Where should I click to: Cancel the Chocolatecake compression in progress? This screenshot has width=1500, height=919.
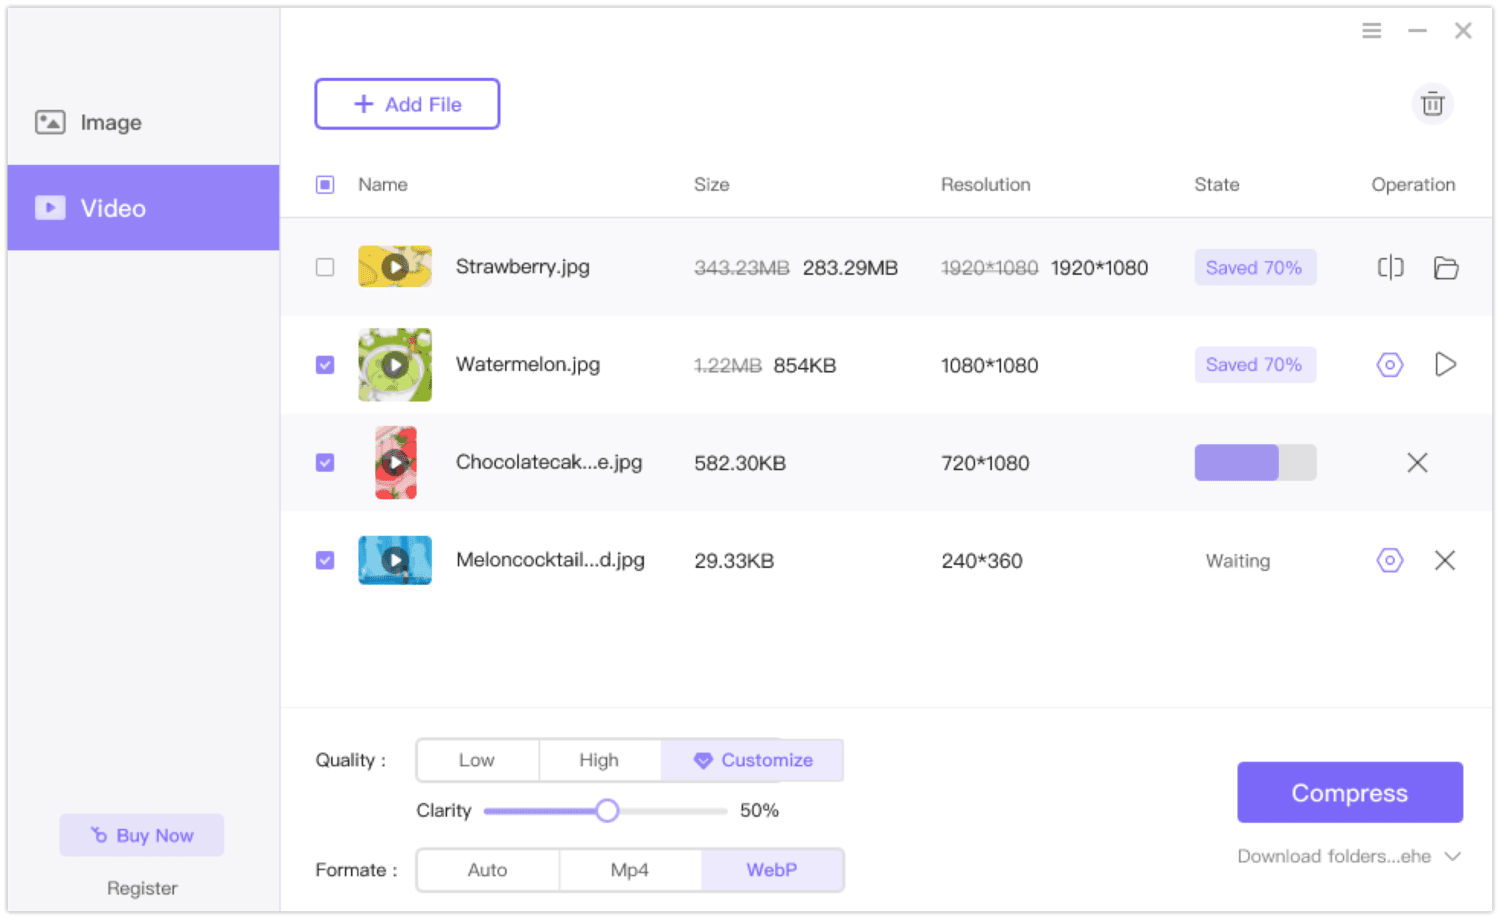tap(1417, 463)
